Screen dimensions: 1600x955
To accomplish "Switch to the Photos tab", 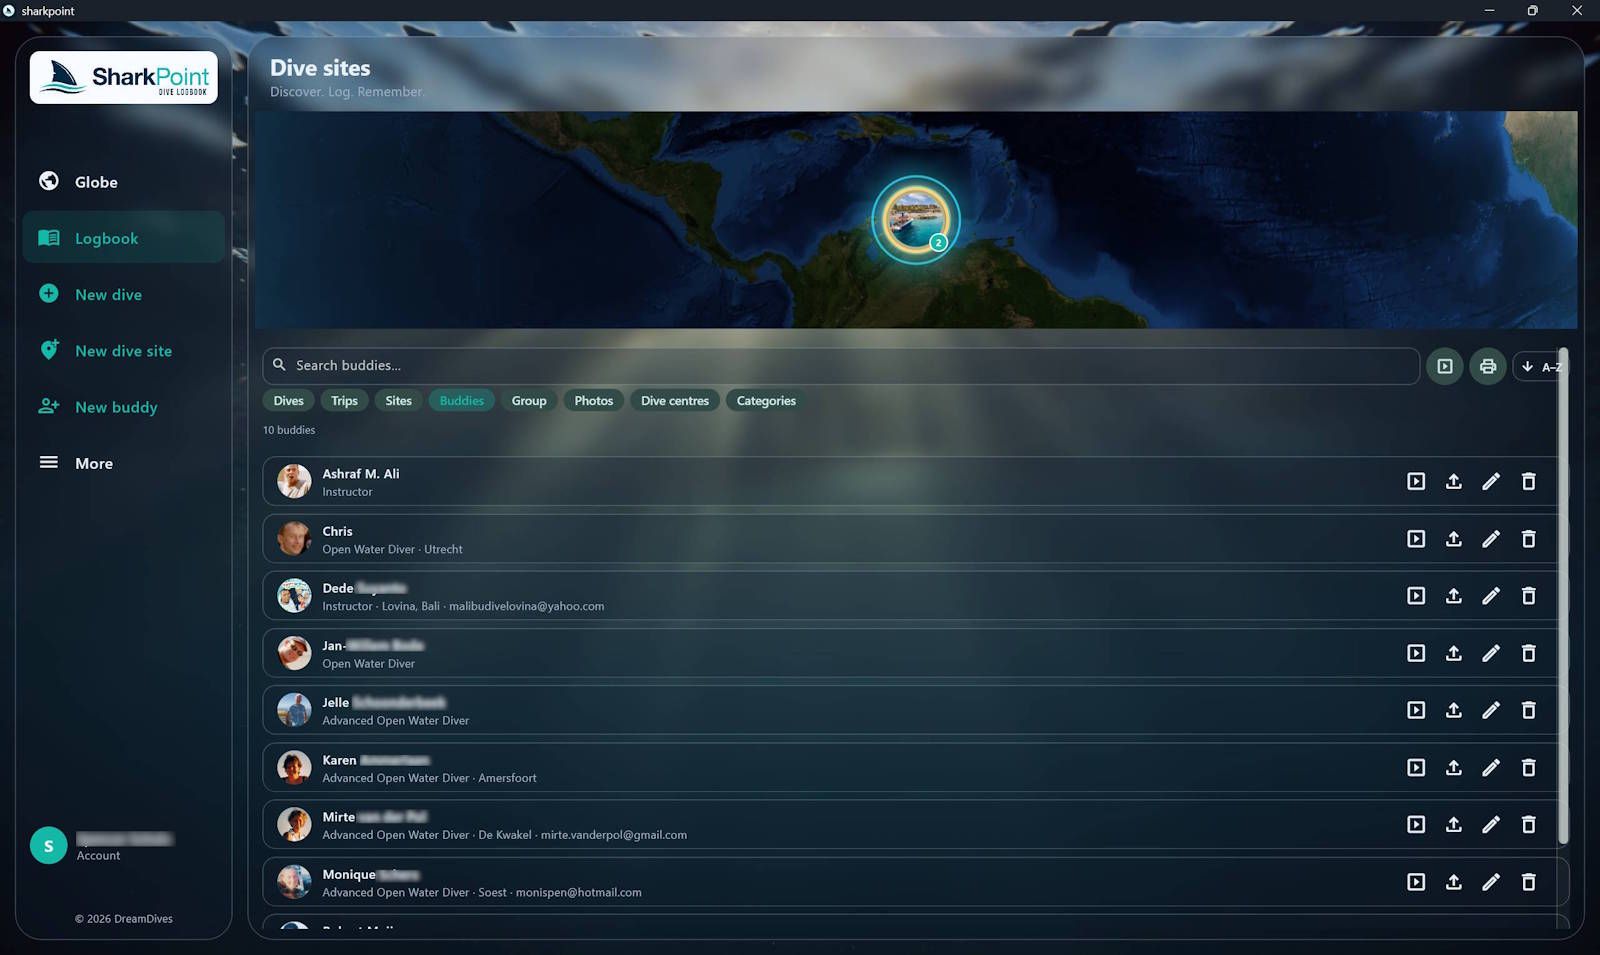I will coord(593,401).
